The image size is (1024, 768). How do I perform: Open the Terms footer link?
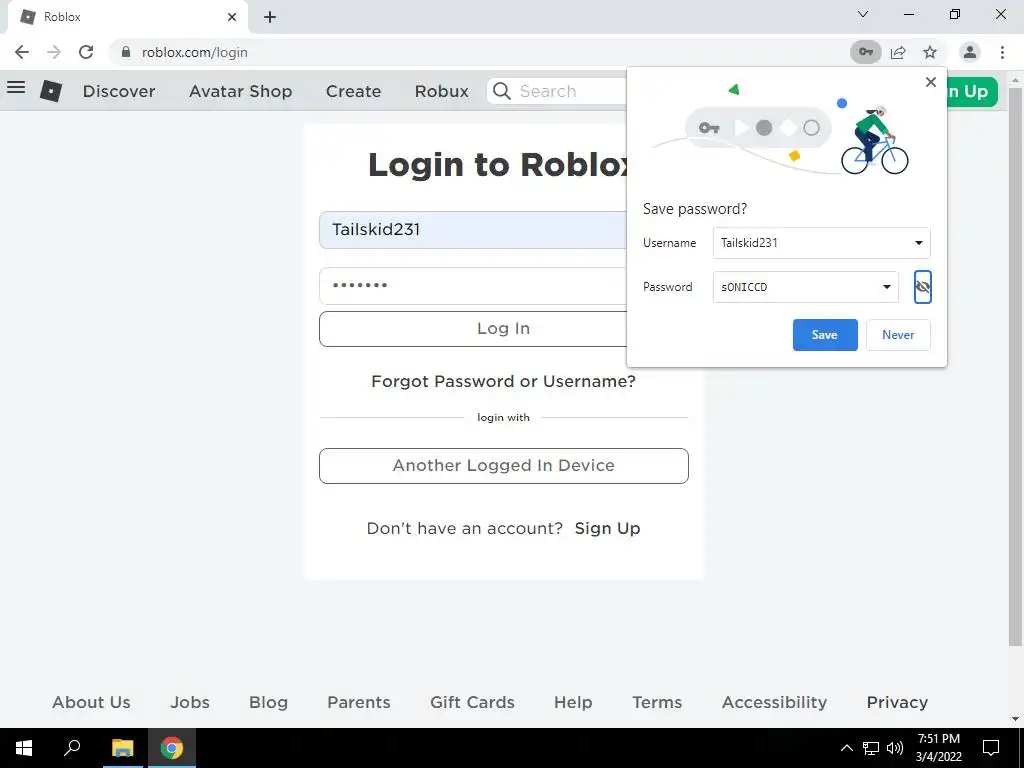point(657,702)
